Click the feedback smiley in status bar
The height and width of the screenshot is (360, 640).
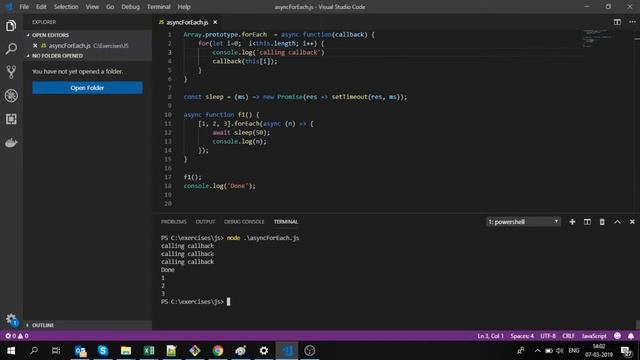tap(617, 336)
